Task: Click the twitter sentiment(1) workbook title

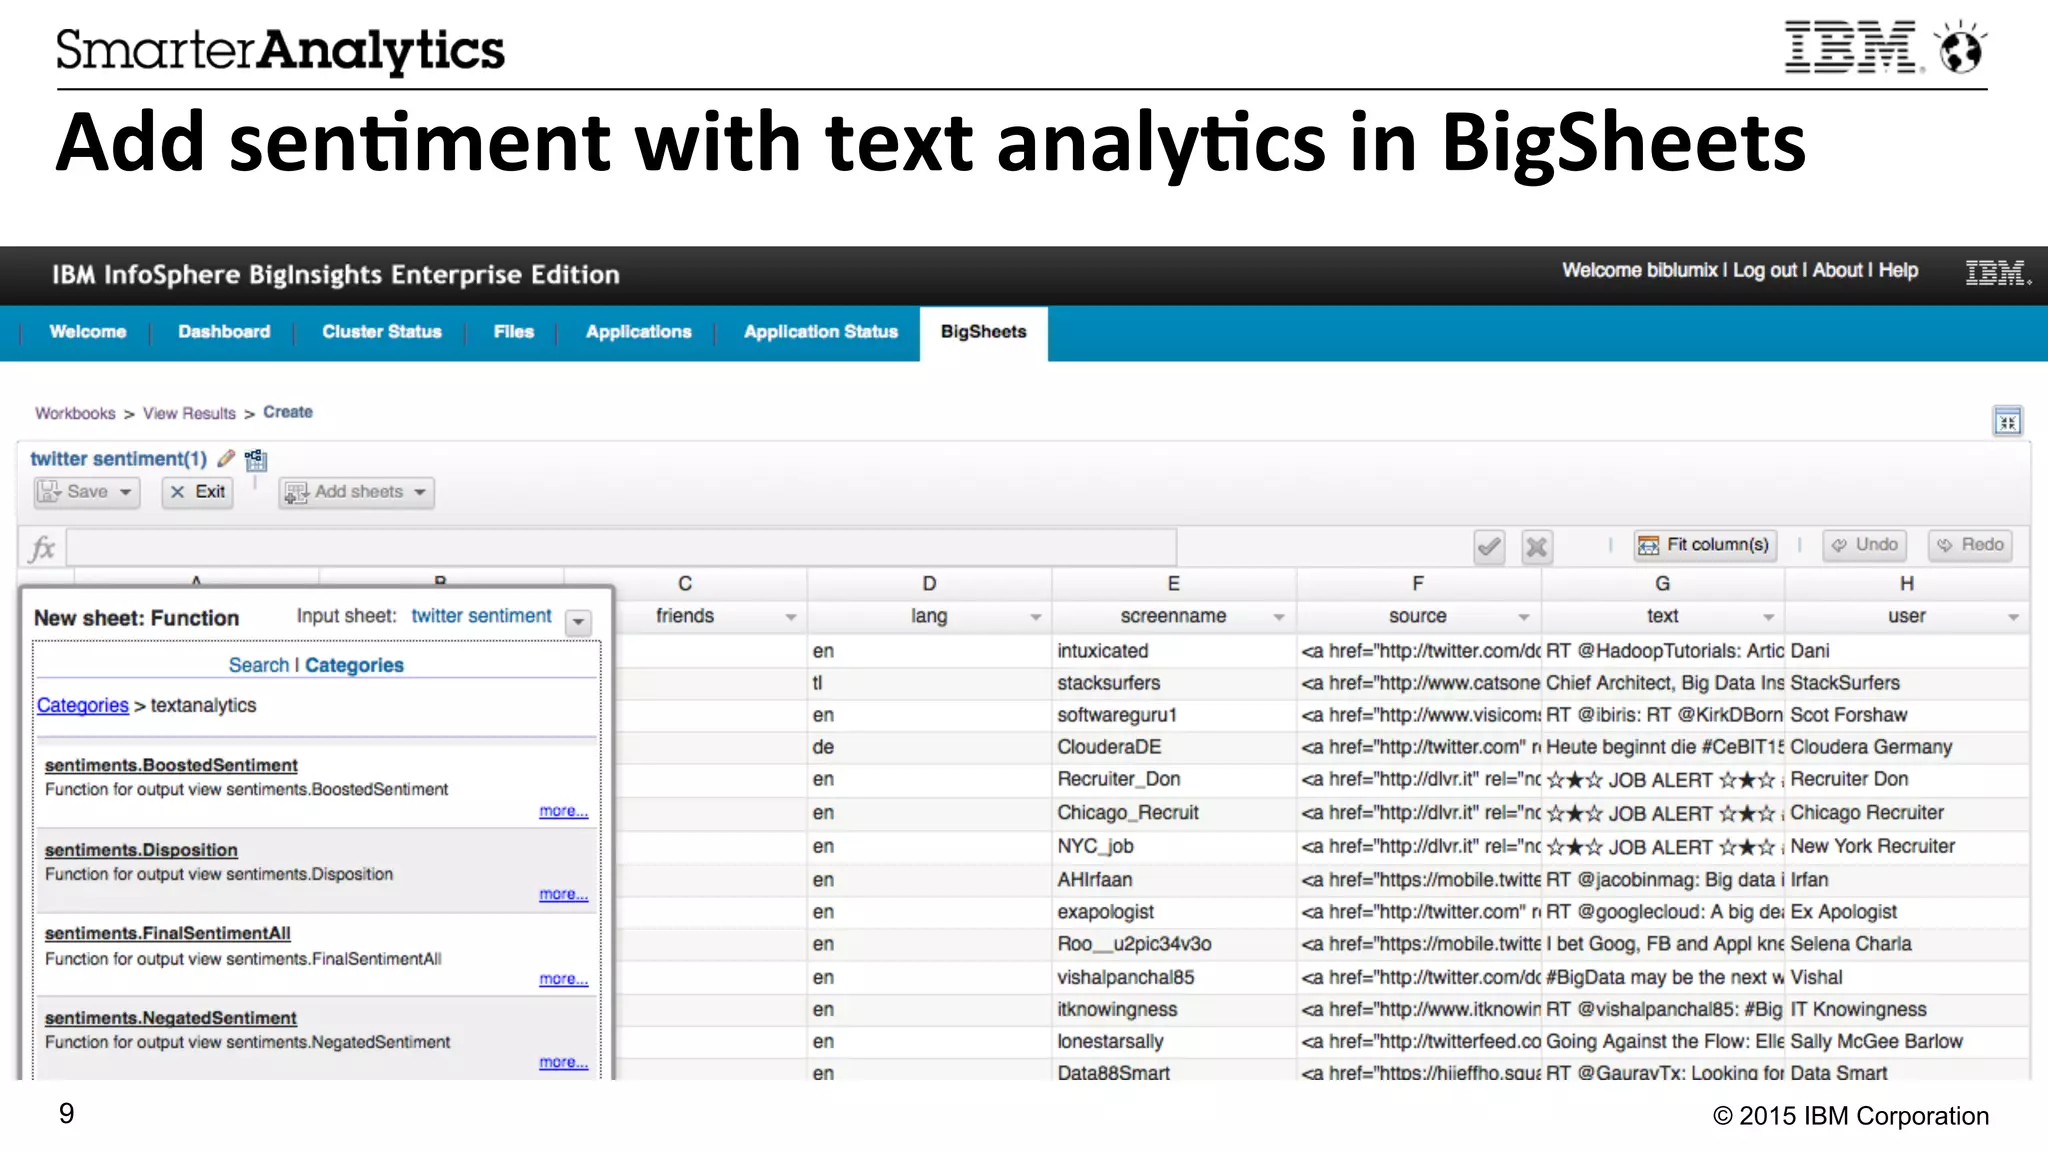Action: 118,459
